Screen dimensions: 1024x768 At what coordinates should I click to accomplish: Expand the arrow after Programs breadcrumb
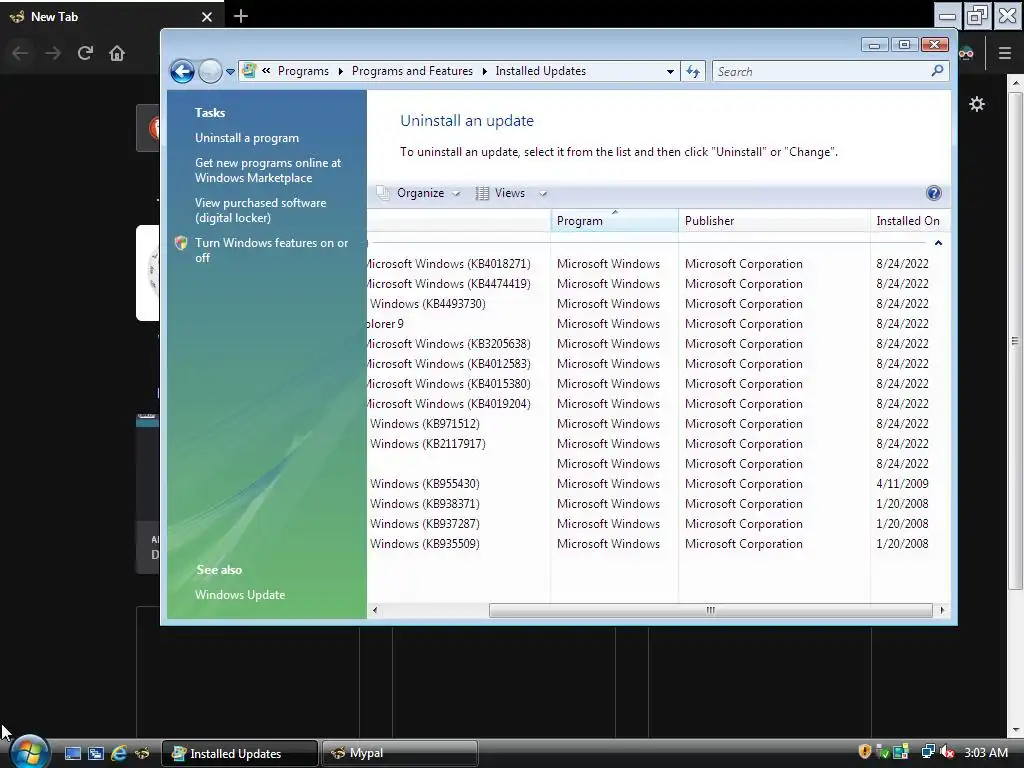click(340, 71)
